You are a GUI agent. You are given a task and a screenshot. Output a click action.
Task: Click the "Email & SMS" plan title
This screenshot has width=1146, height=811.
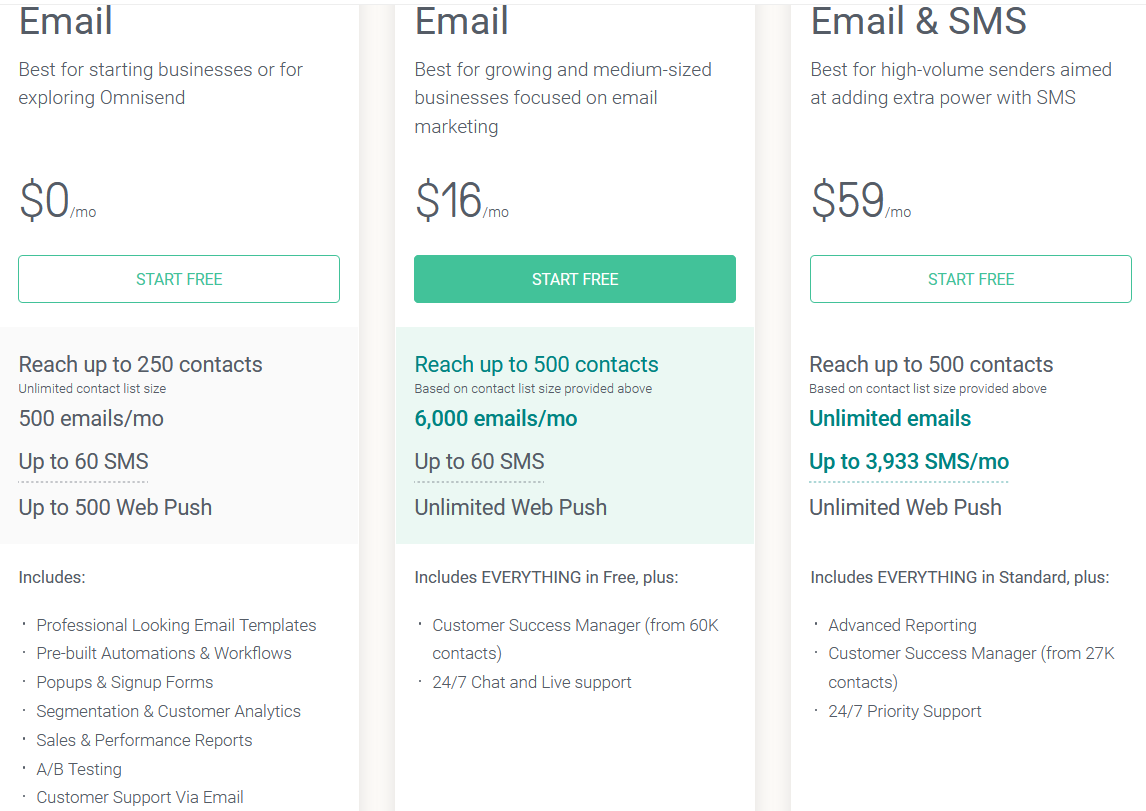point(918,22)
